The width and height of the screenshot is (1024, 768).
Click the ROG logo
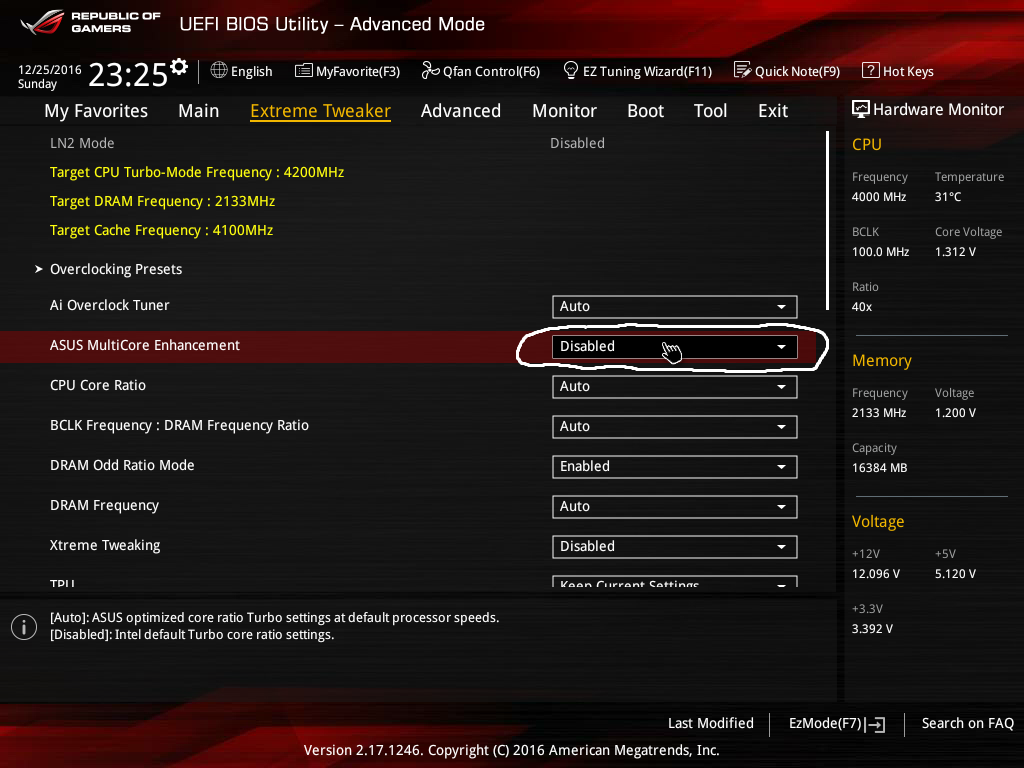coord(42,22)
